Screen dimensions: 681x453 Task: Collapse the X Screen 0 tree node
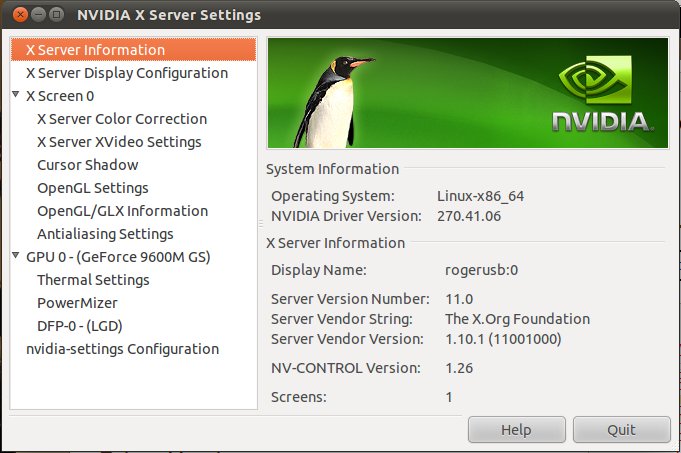click(16, 96)
